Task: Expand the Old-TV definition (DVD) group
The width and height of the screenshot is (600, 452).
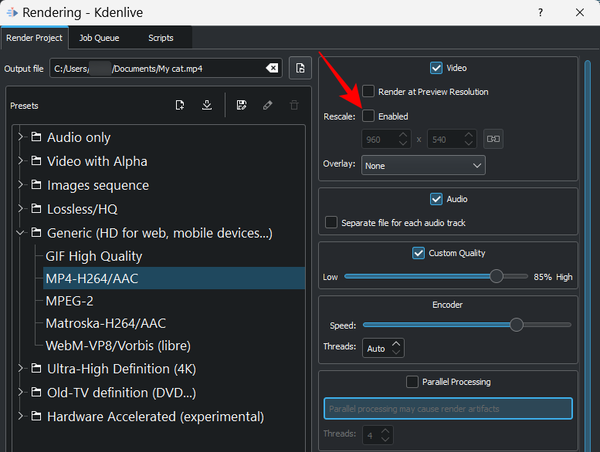Action: click(20, 392)
